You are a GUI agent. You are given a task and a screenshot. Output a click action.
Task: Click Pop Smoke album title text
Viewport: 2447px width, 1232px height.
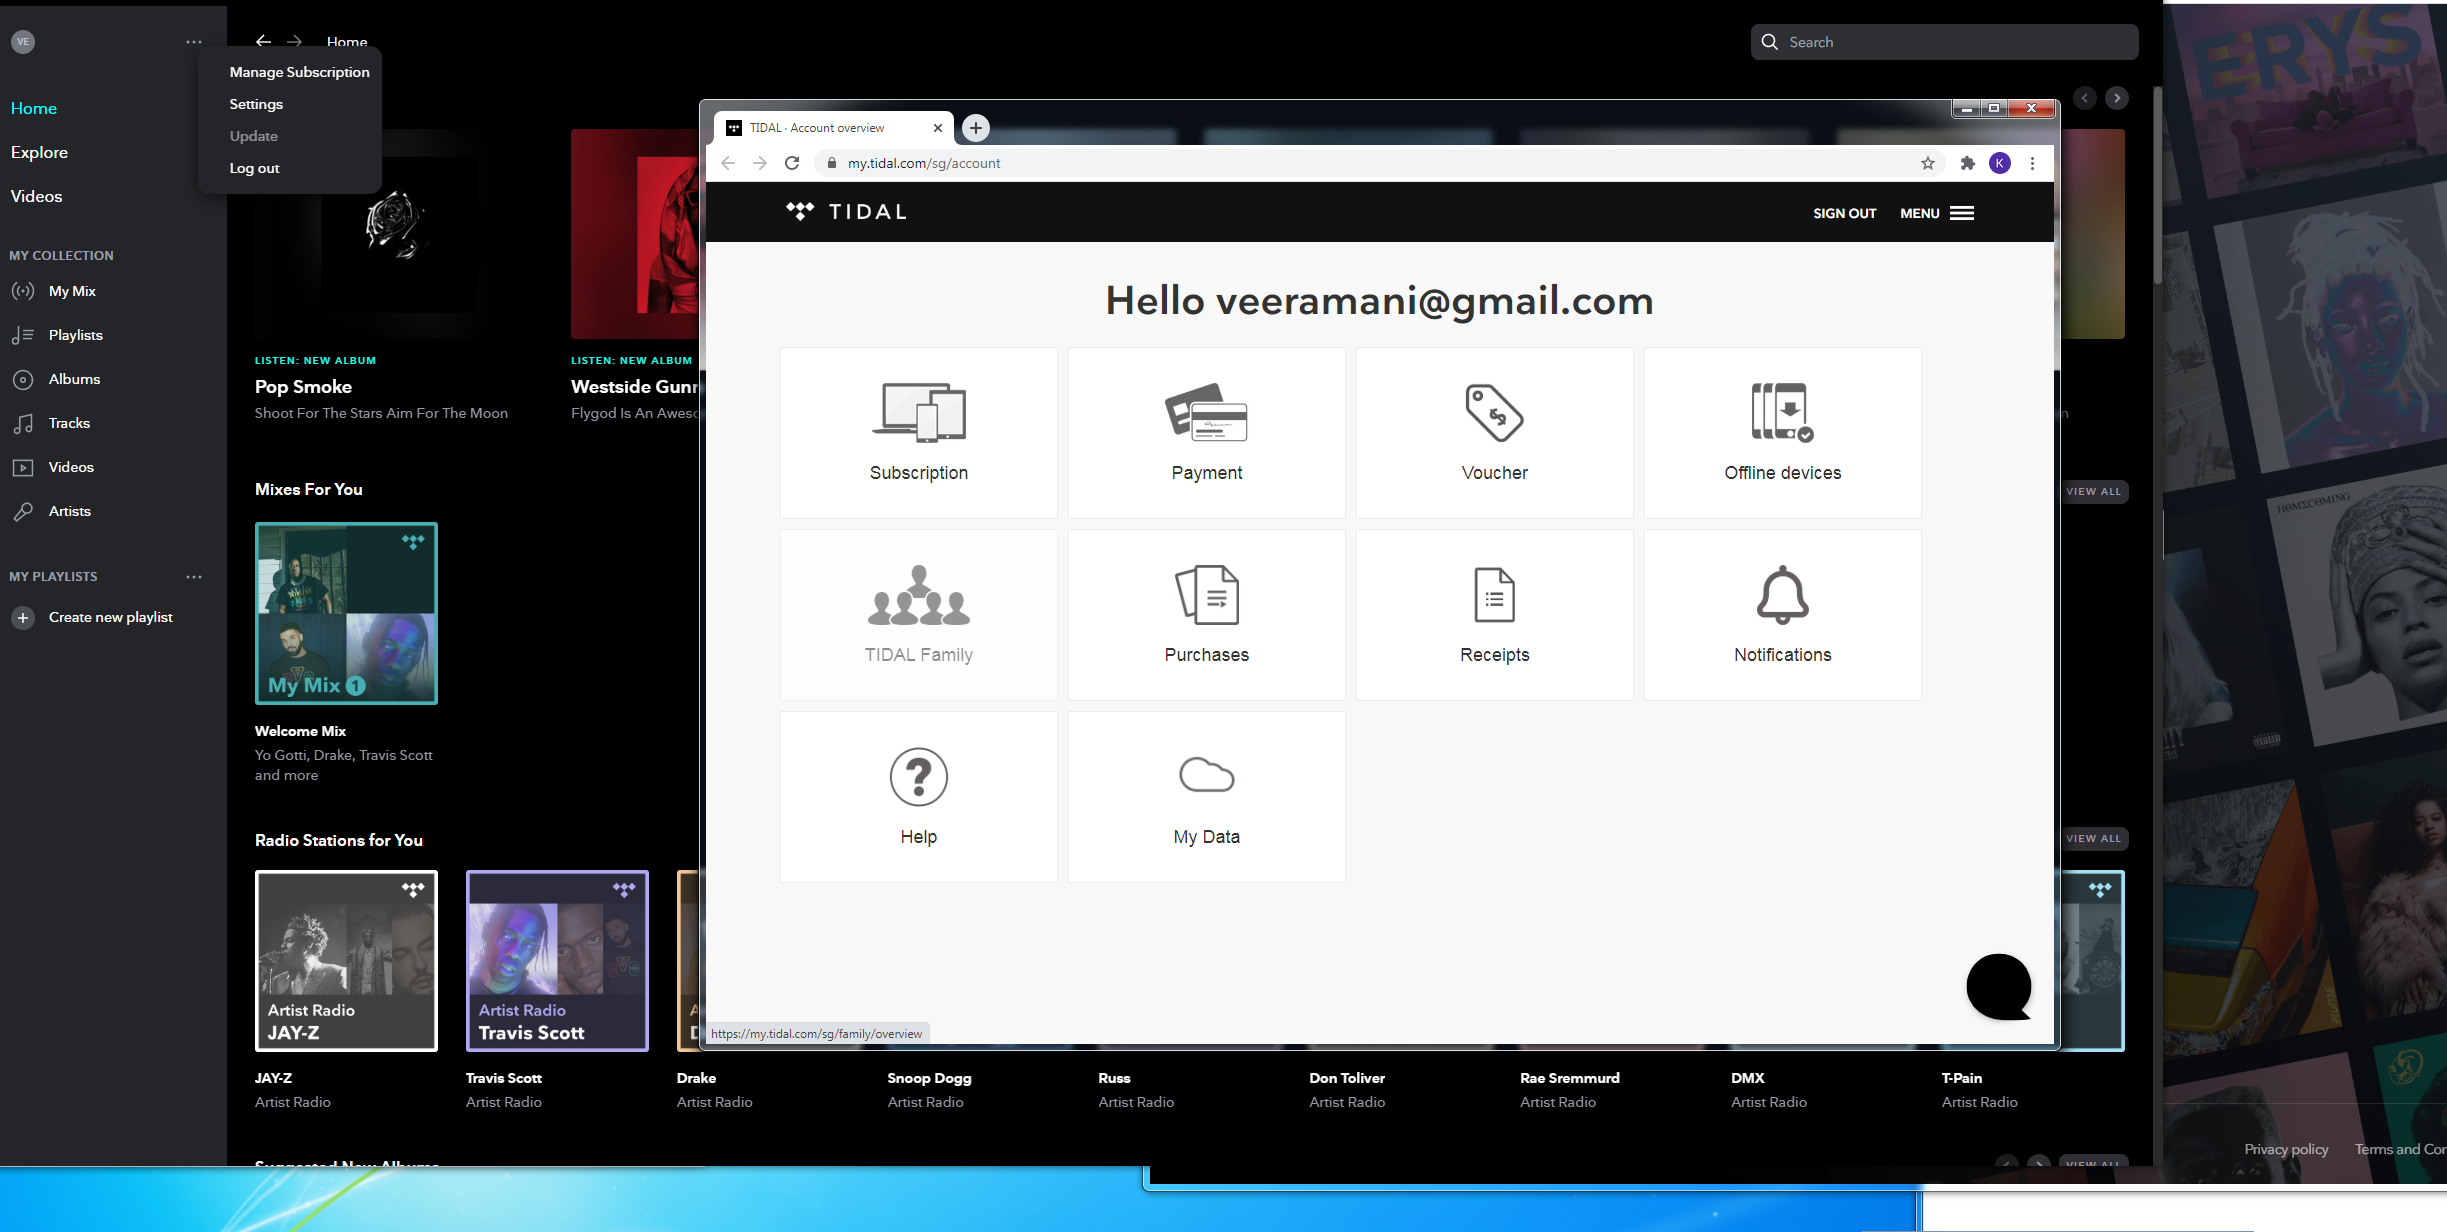point(303,387)
